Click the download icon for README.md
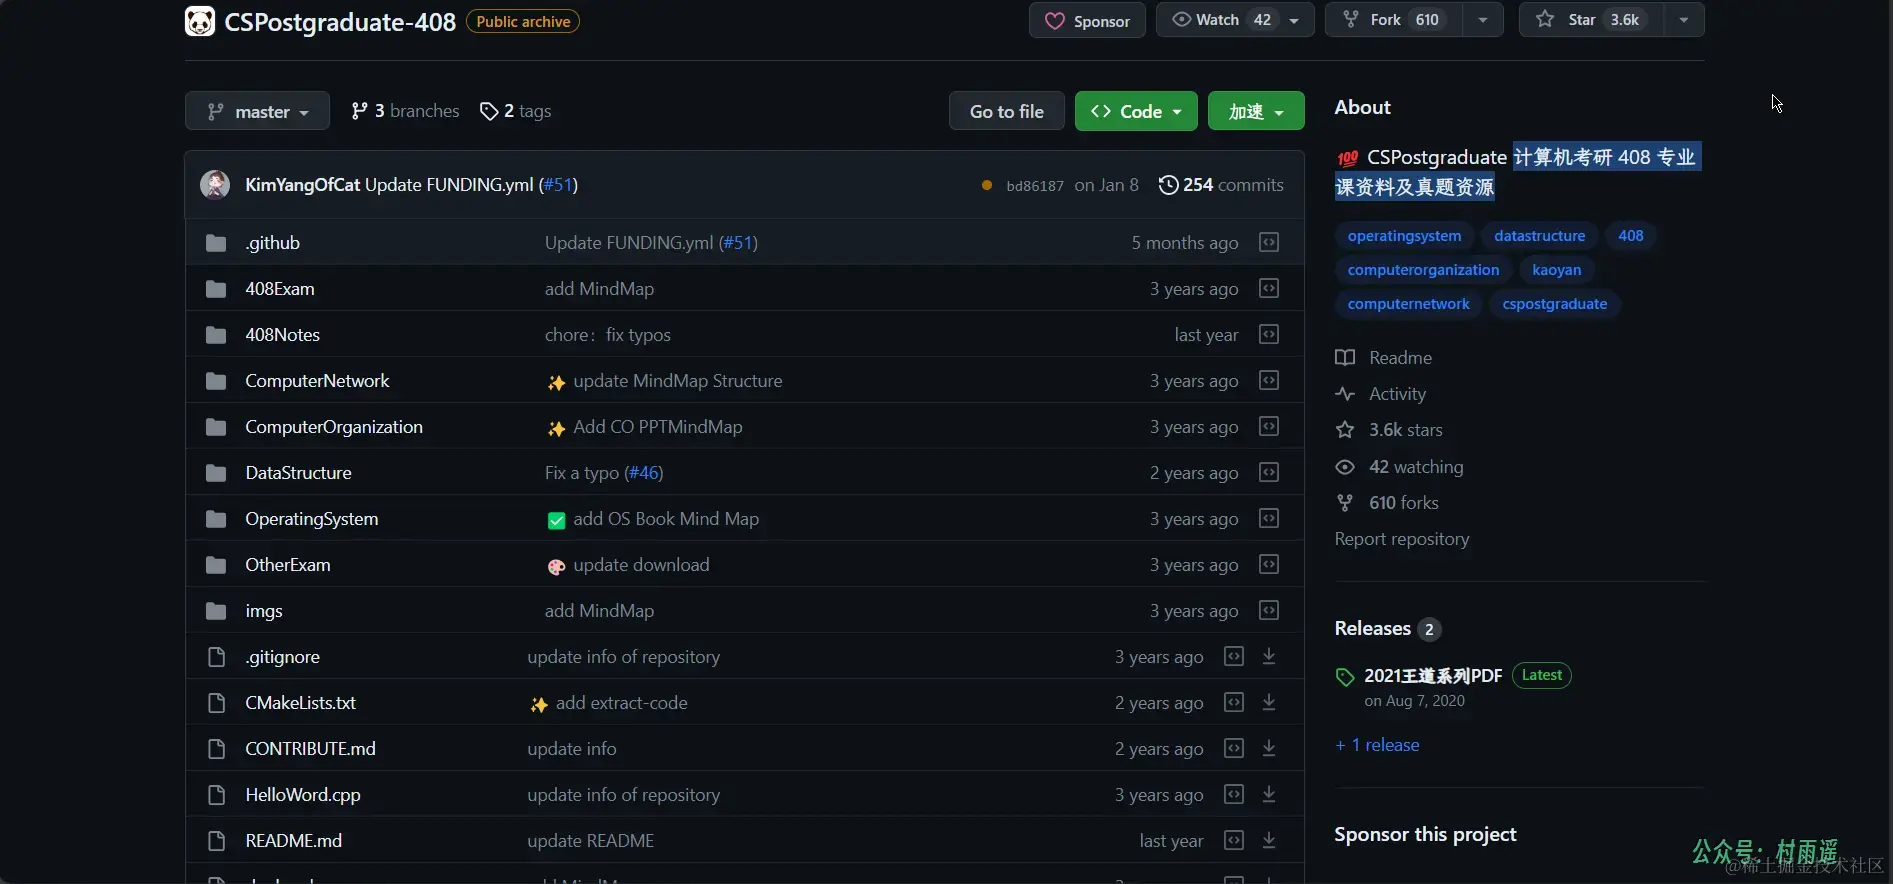The width and height of the screenshot is (1893, 884). click(1269, 840)
